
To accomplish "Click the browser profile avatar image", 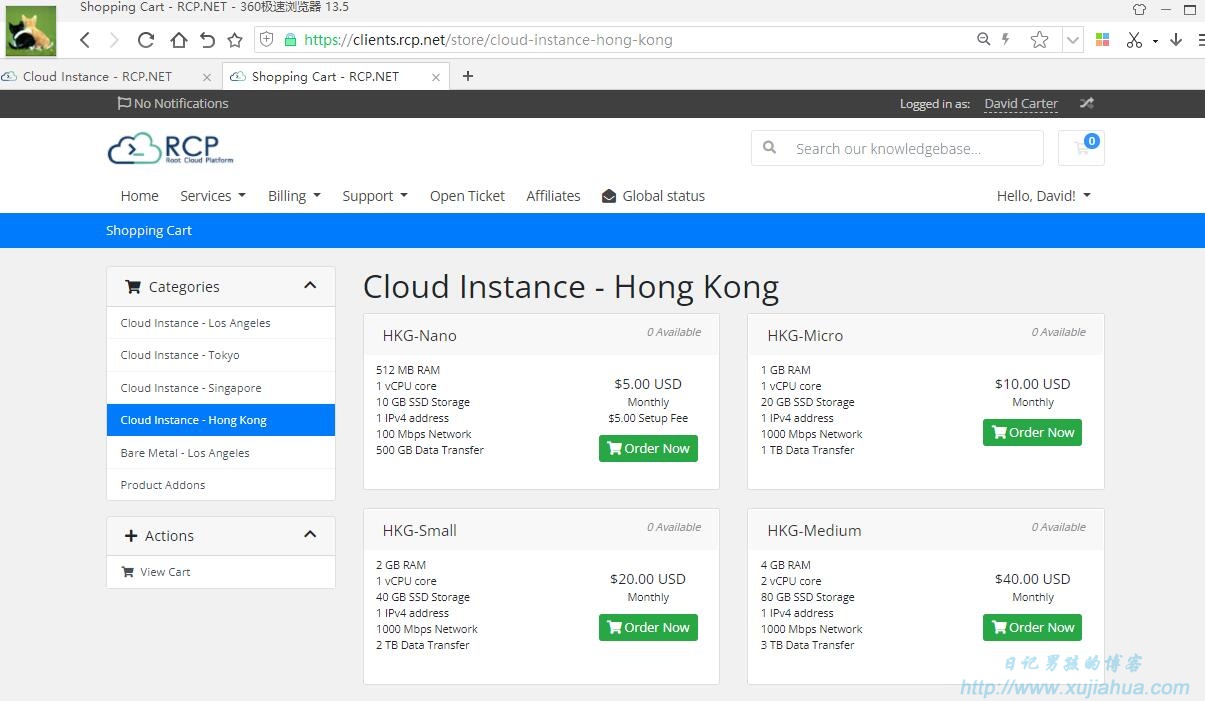I will click(x=31, y=31).
